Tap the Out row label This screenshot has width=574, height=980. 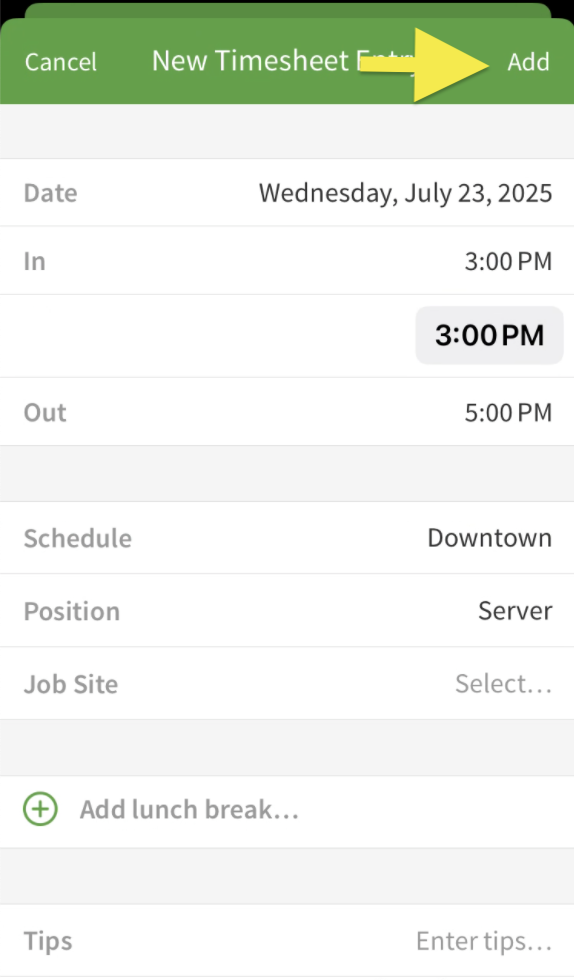[45, 412]
